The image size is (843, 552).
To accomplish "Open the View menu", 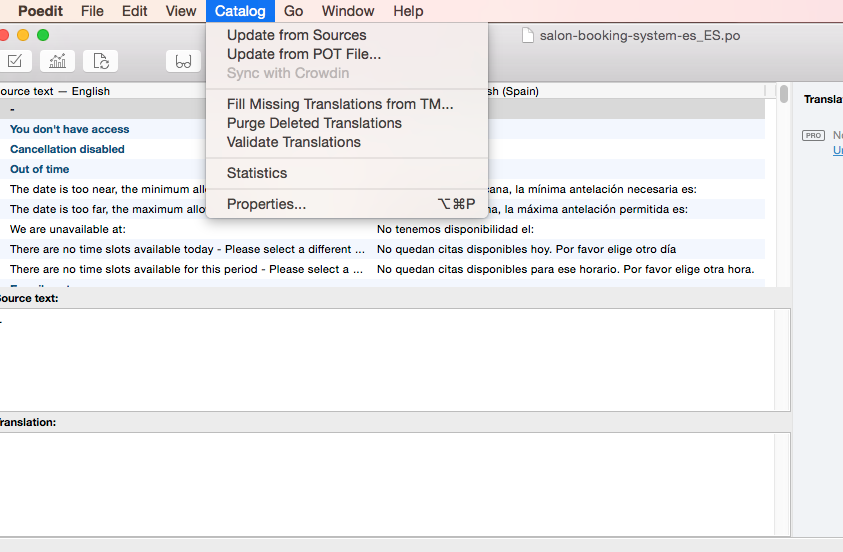I will click(x=181, y=11).
